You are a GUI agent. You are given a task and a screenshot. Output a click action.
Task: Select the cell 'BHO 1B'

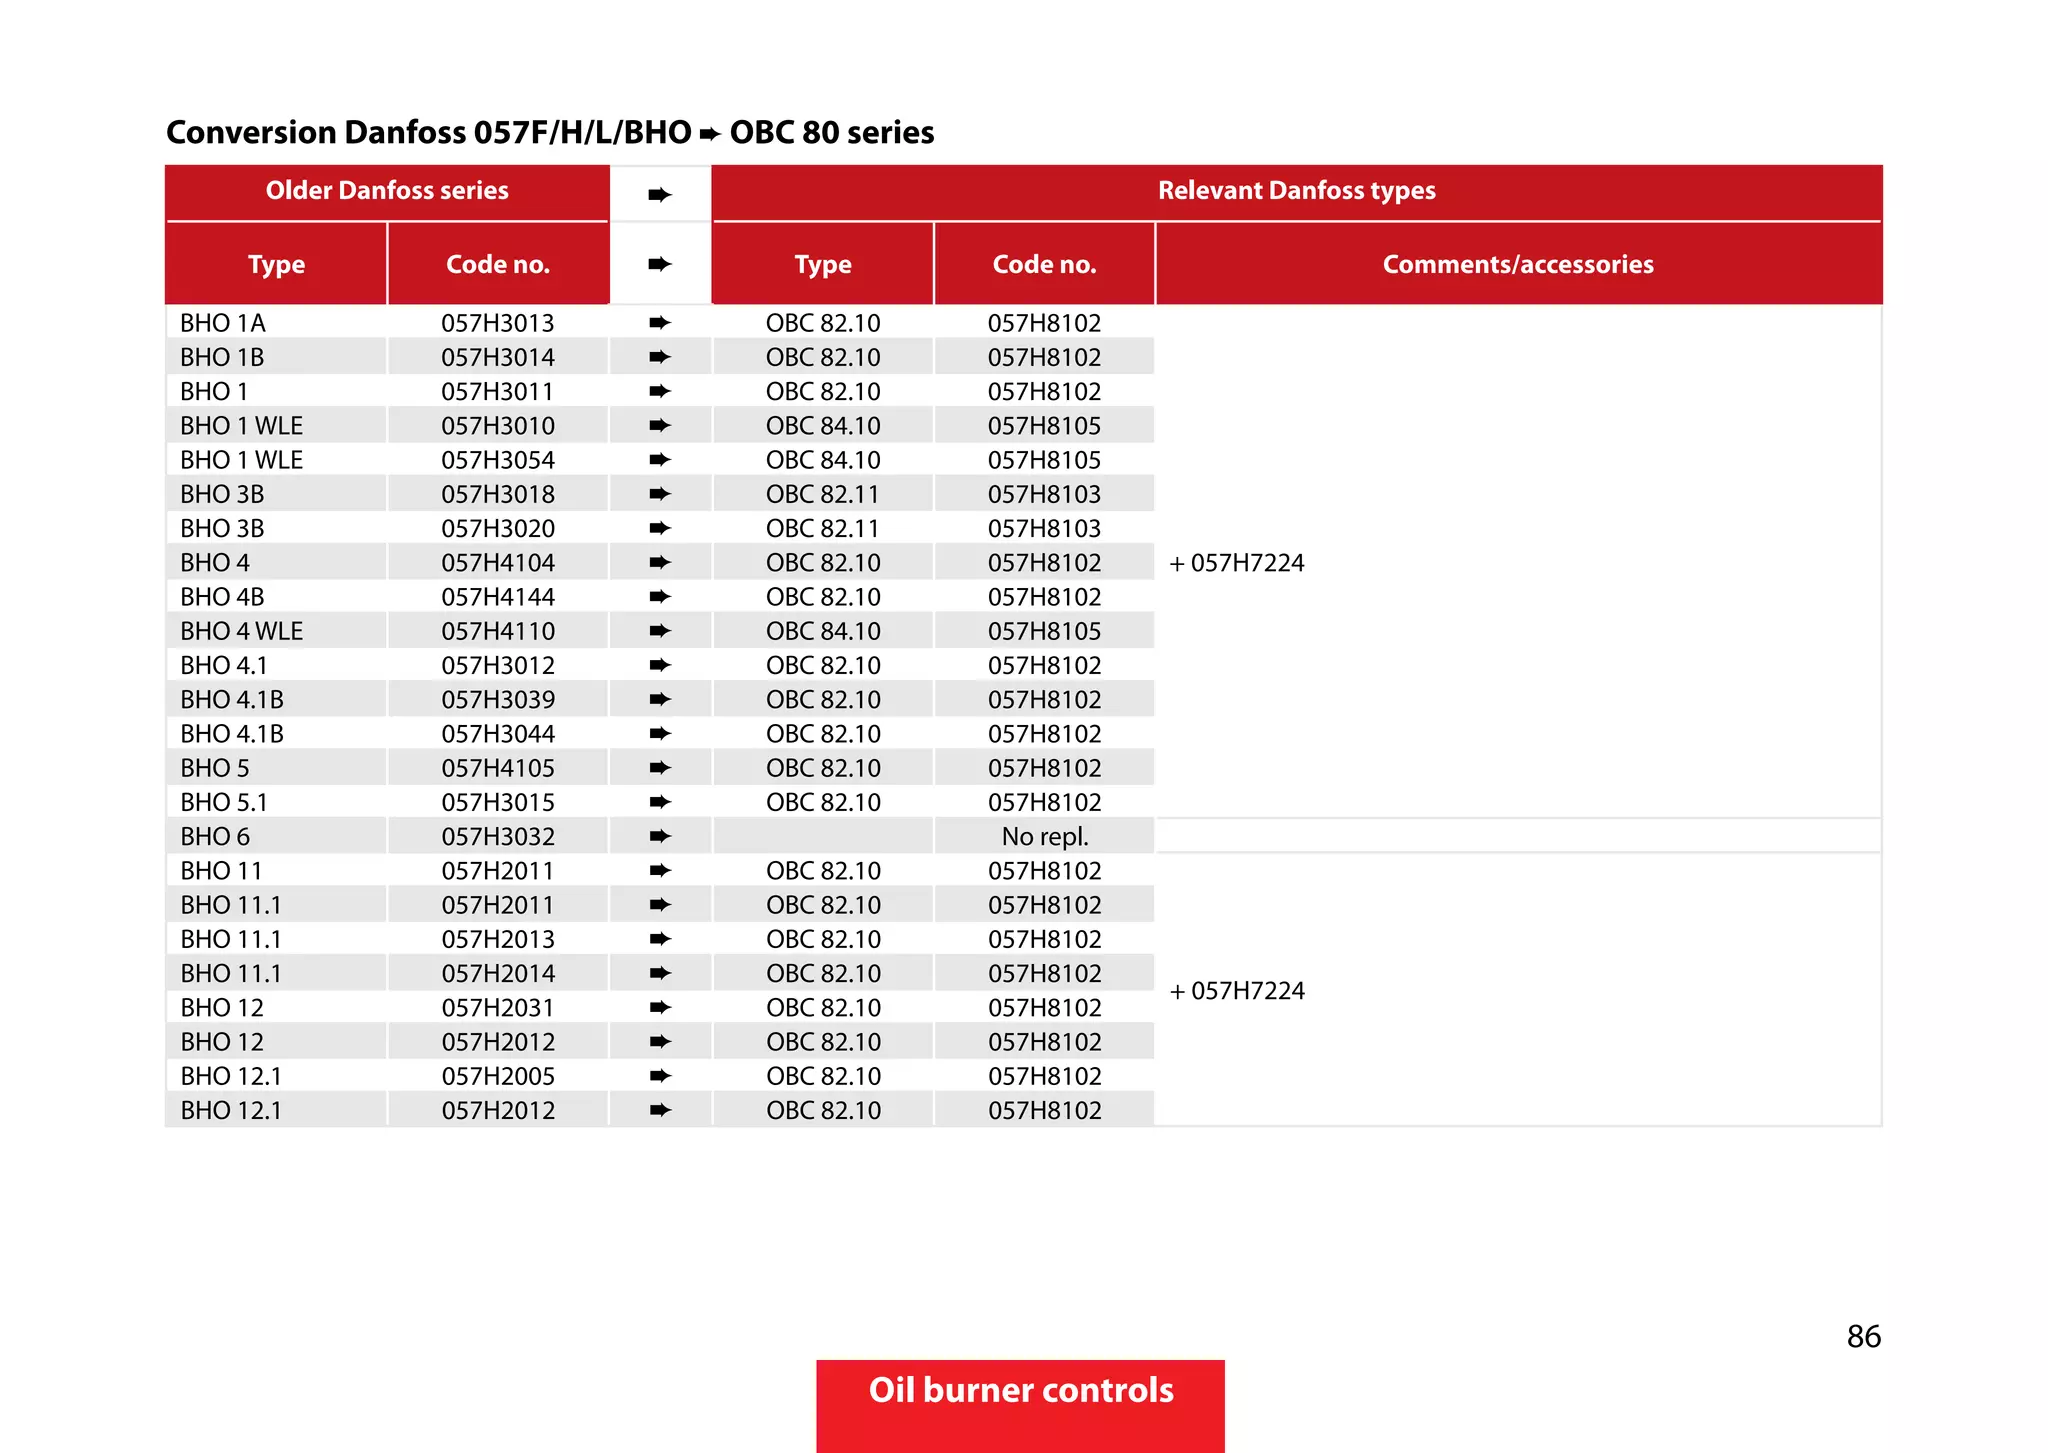point(222,357)
